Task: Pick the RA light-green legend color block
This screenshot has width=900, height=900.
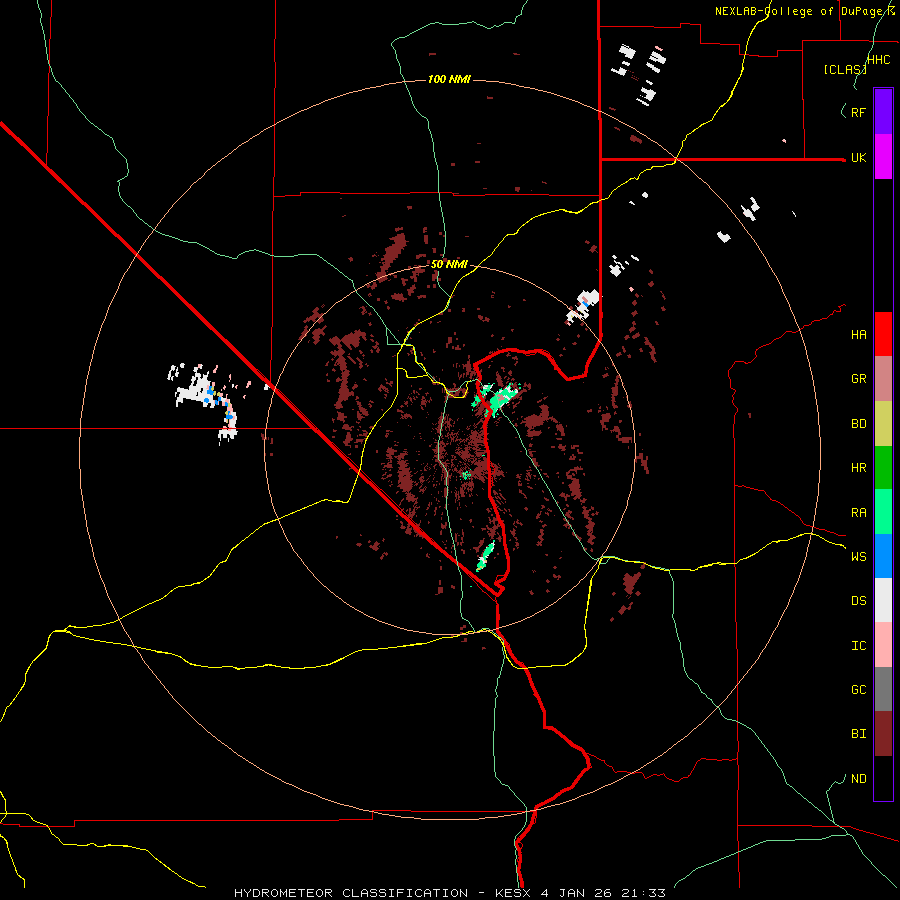Action: click(x=883, y=512)
